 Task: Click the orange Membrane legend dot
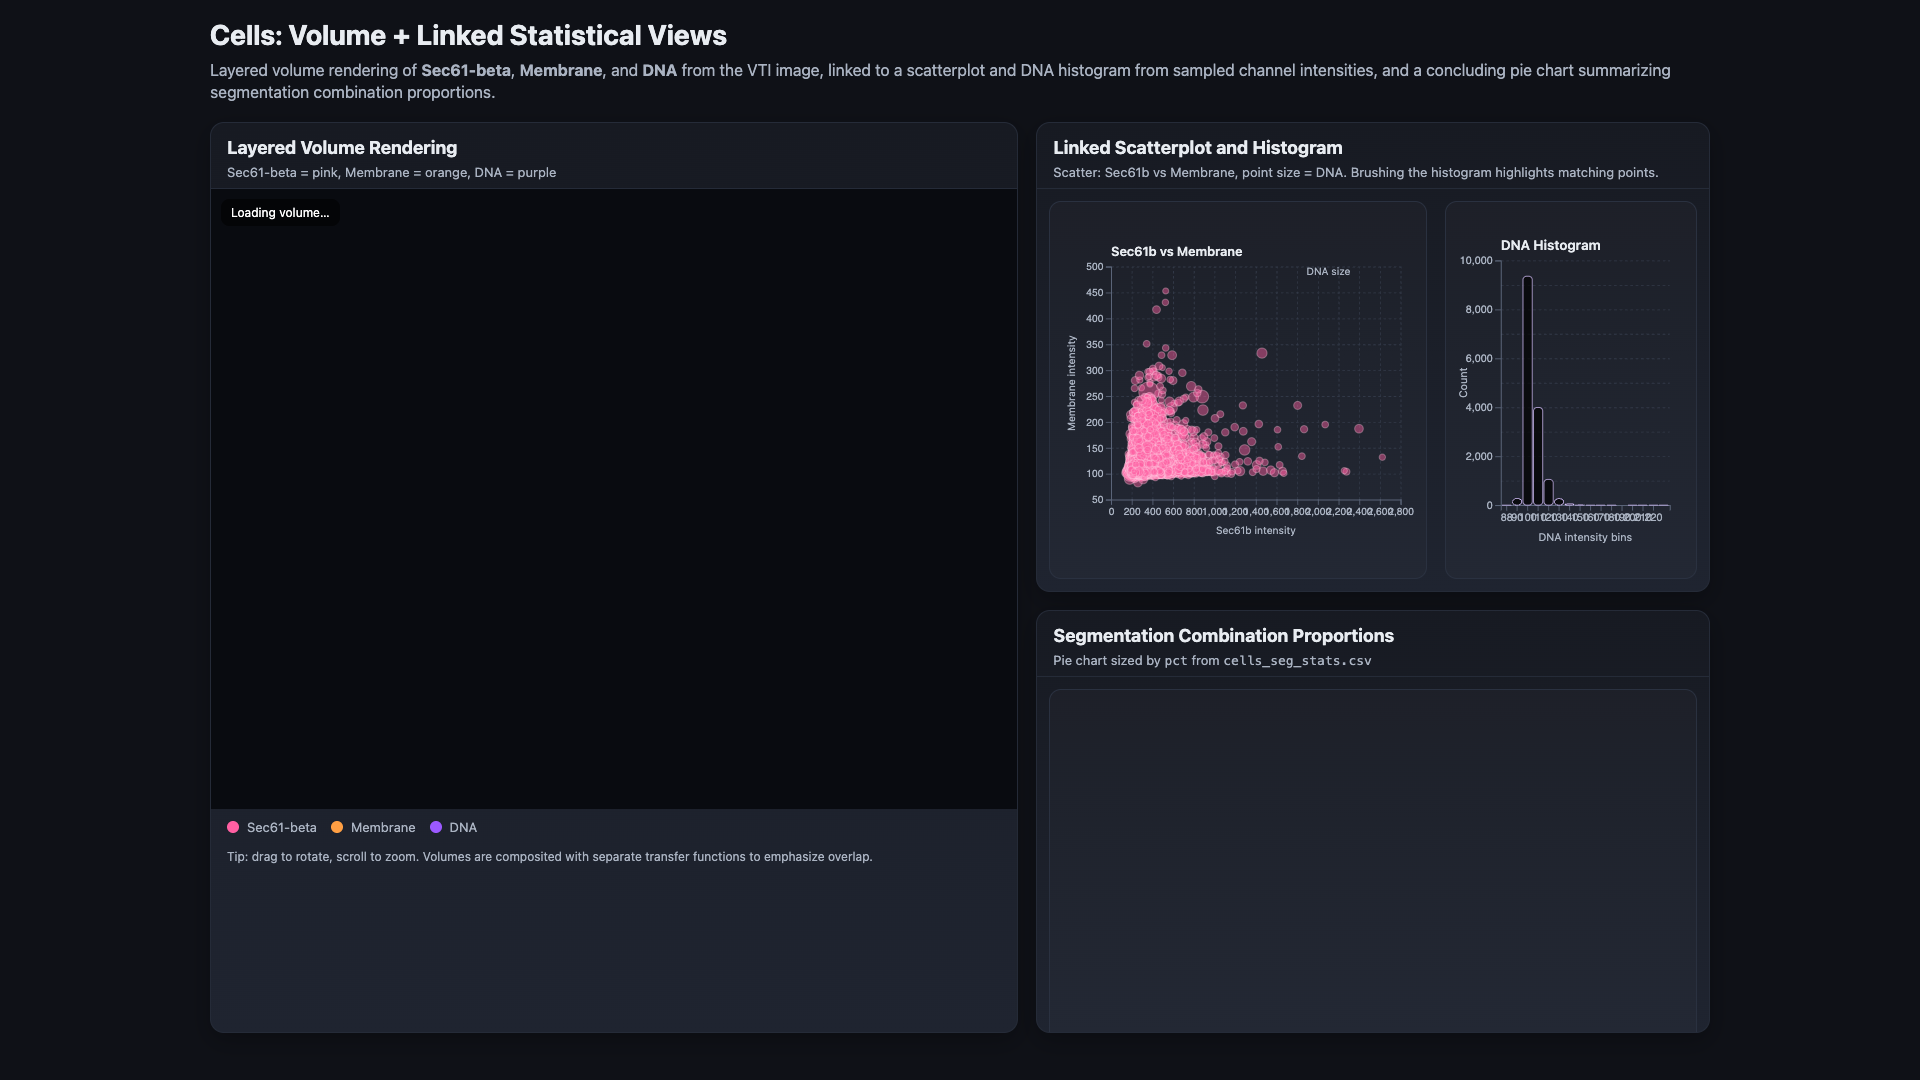coord(337,827)
